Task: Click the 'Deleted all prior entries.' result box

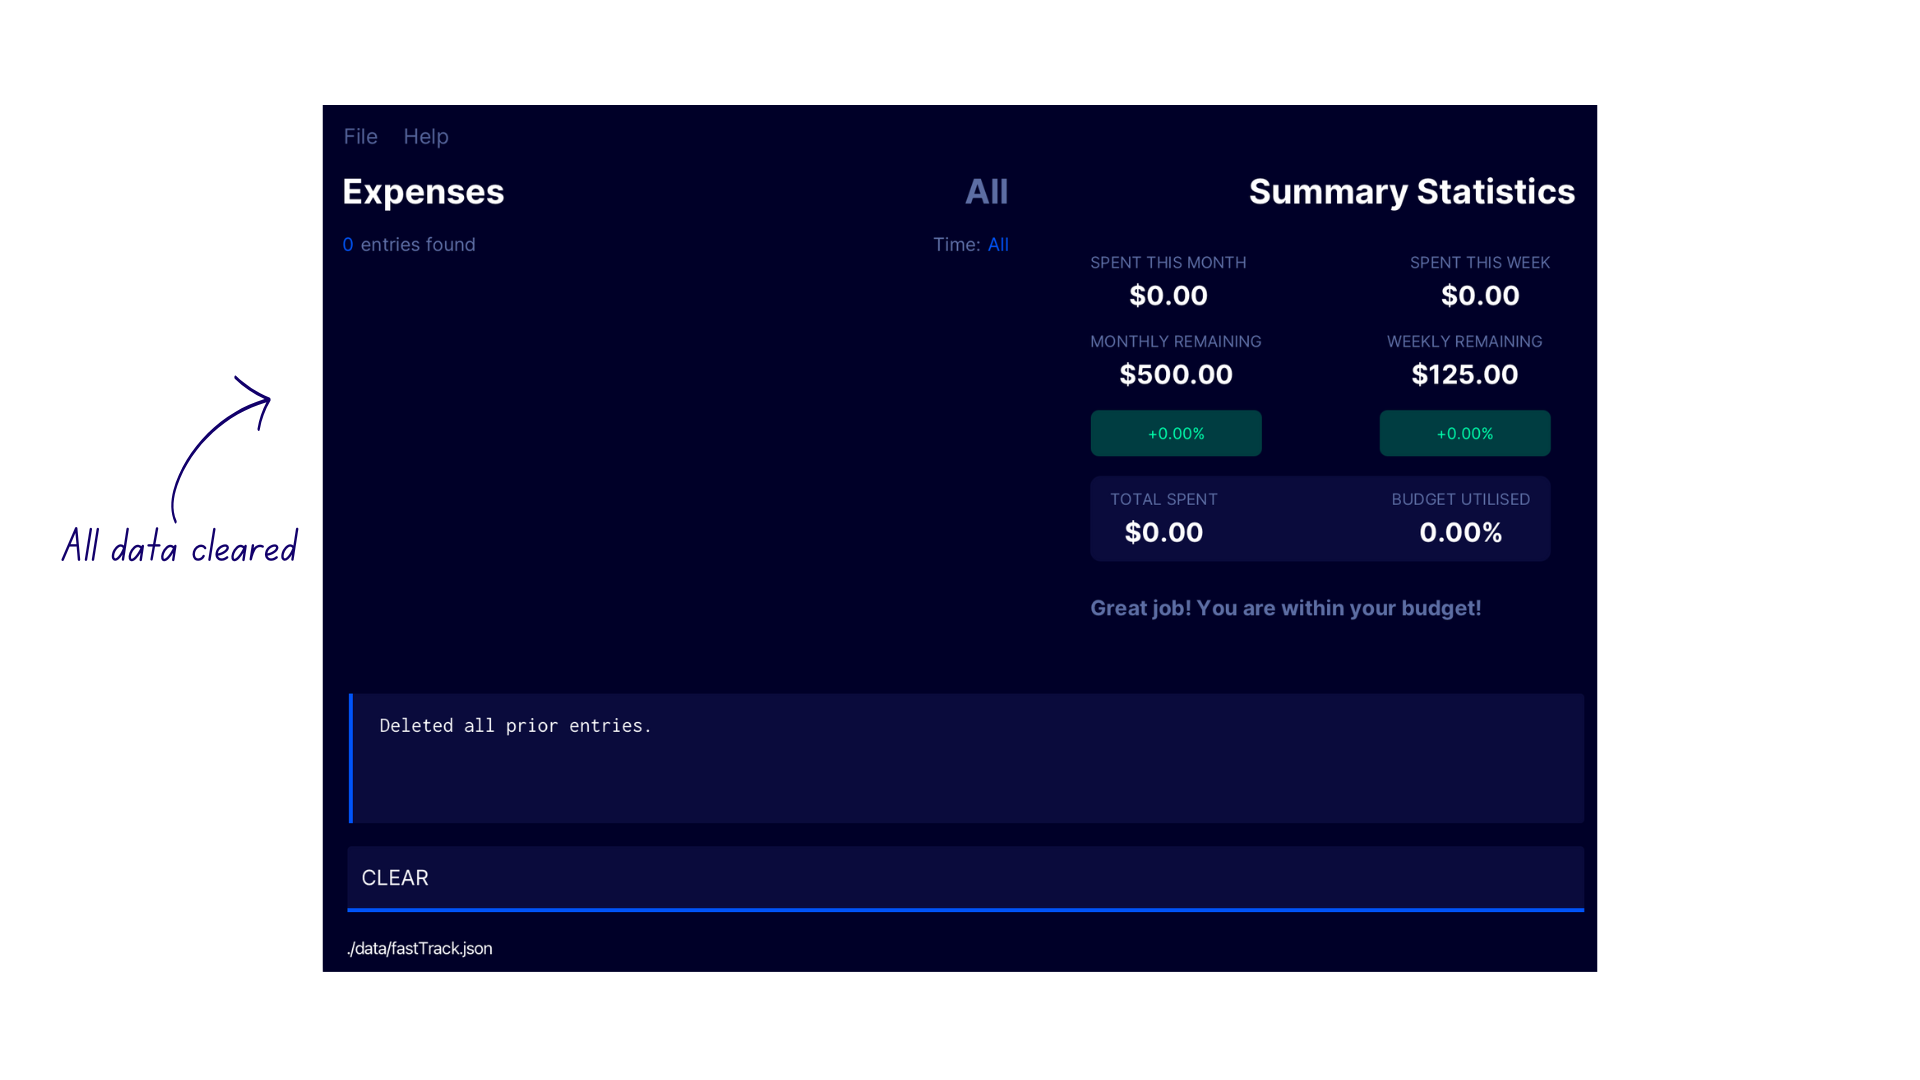Action: pyautogui.click(x=965, y=758)
